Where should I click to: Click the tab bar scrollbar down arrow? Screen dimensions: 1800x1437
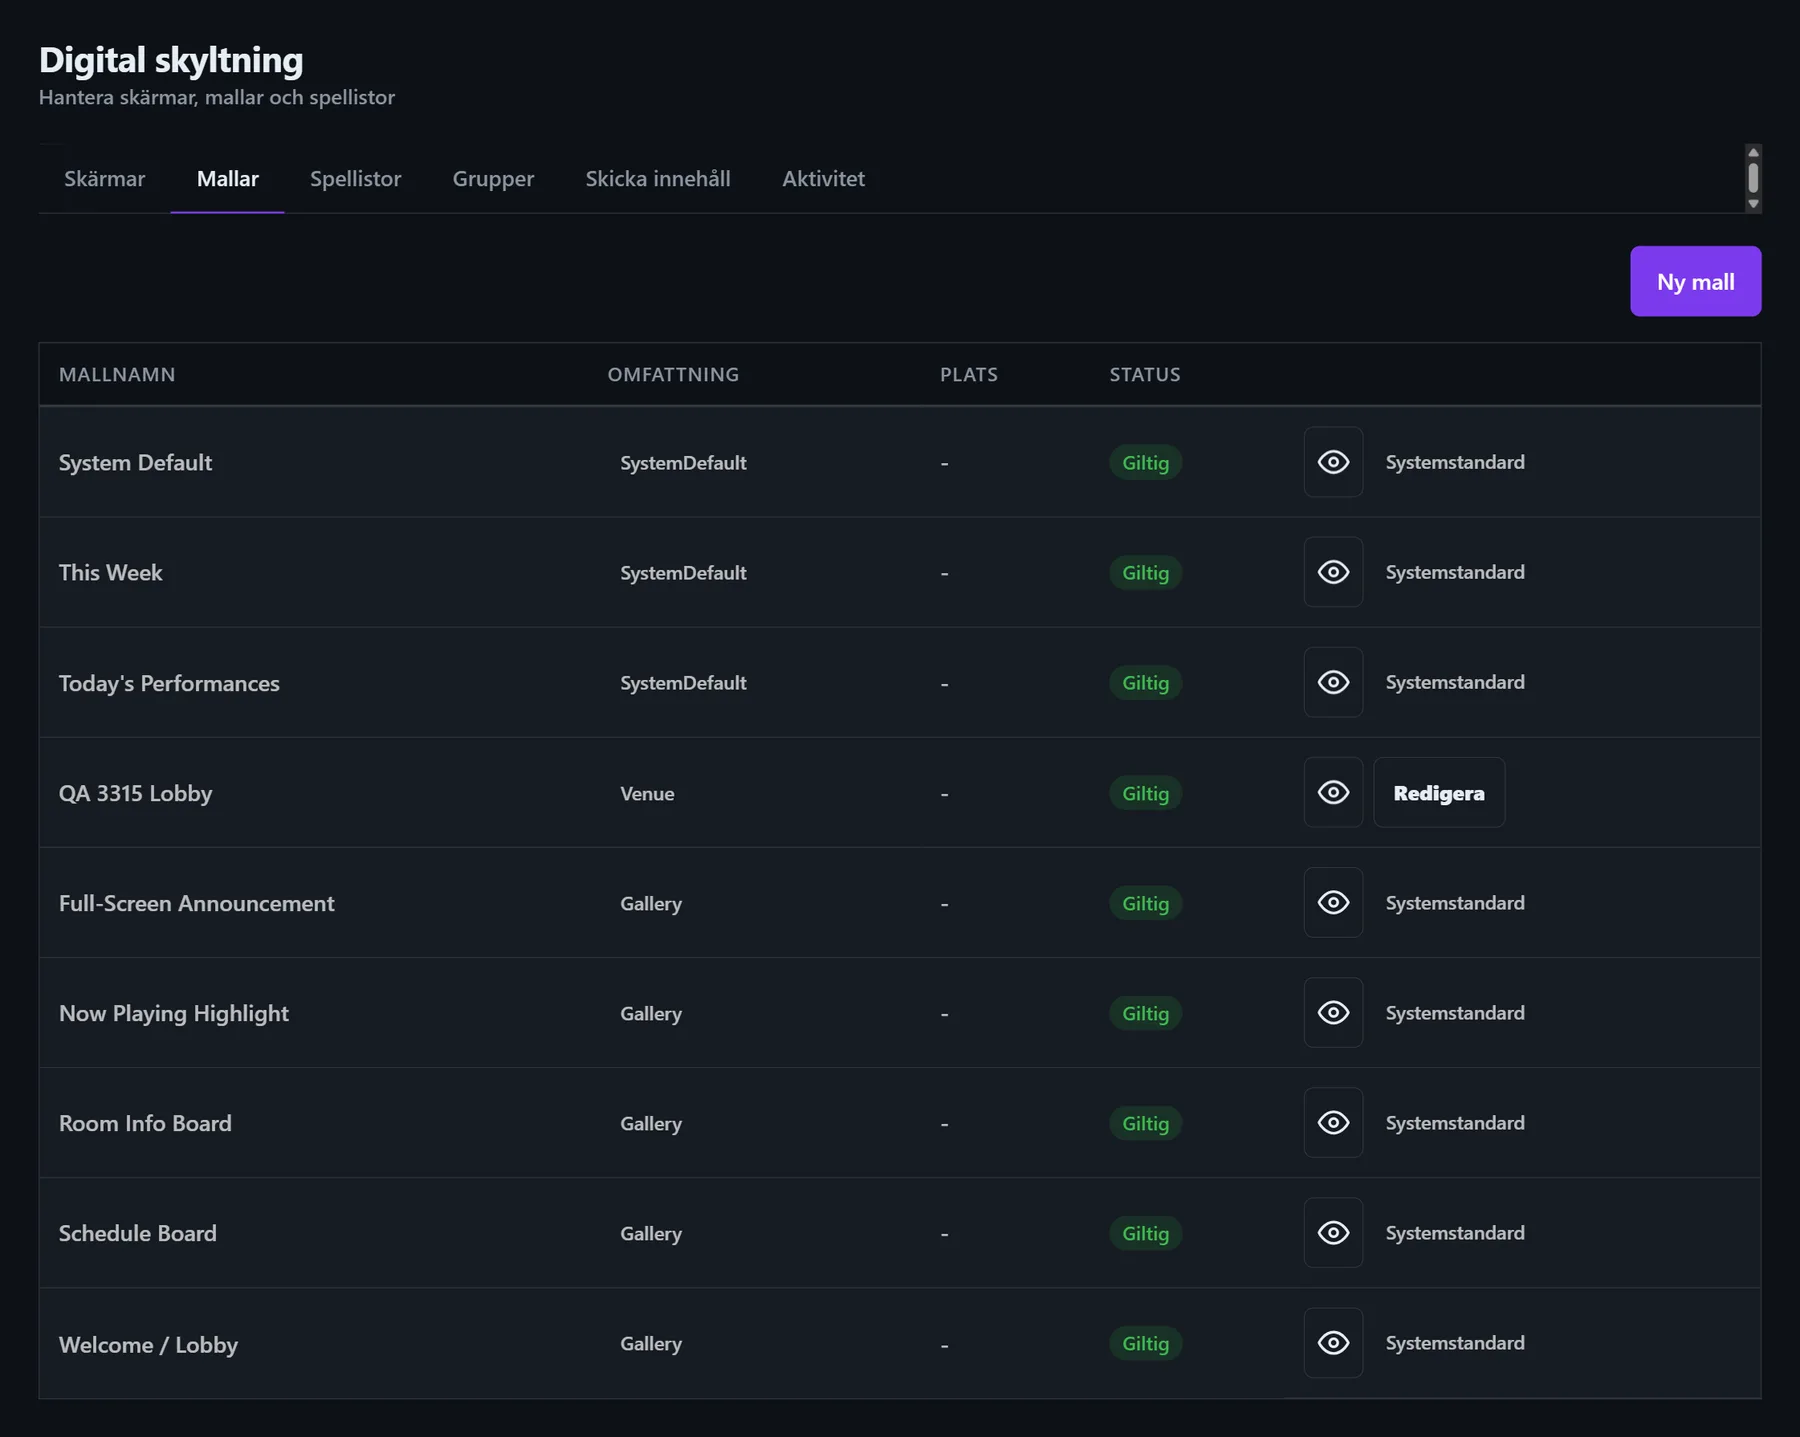[x=1753, y=204]
